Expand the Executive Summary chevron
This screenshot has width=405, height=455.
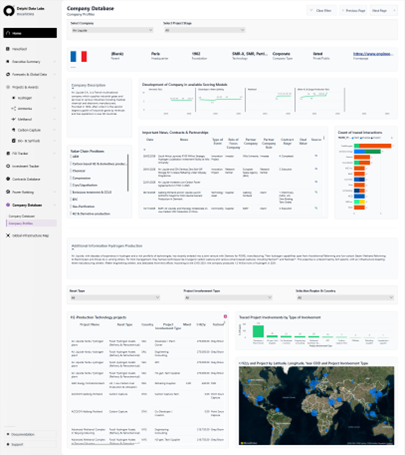(x=54, y=62)
